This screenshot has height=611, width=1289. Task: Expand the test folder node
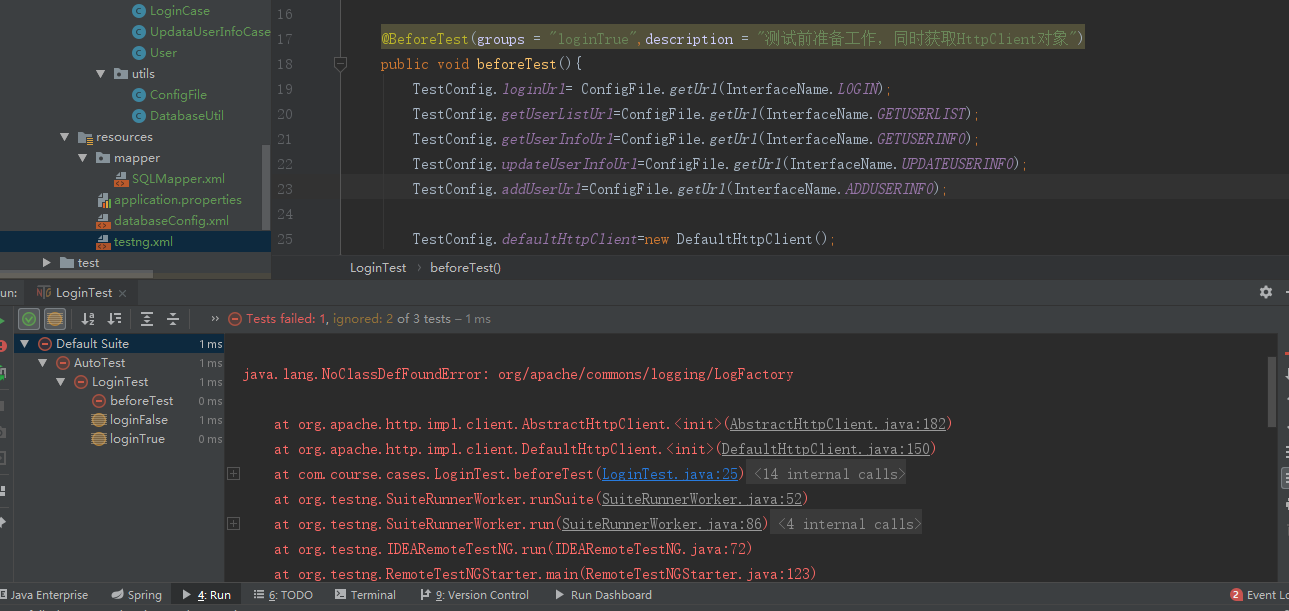47,263
